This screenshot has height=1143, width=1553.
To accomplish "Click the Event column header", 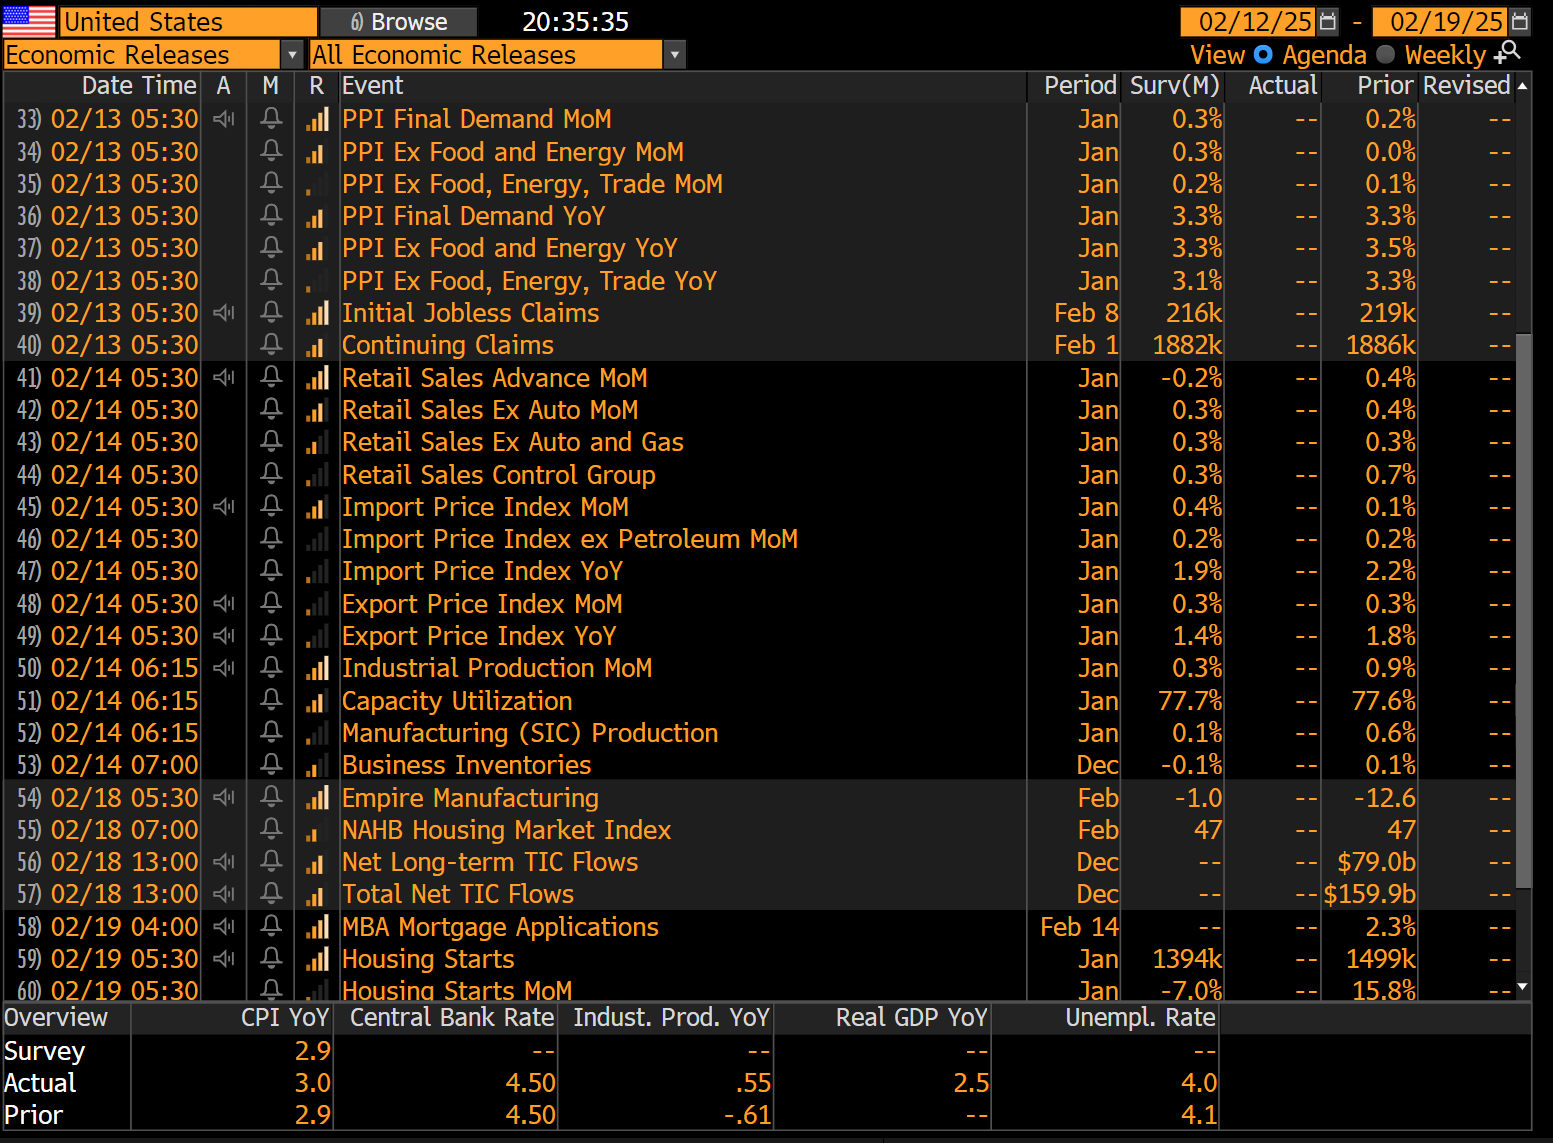I will point(372,86).
